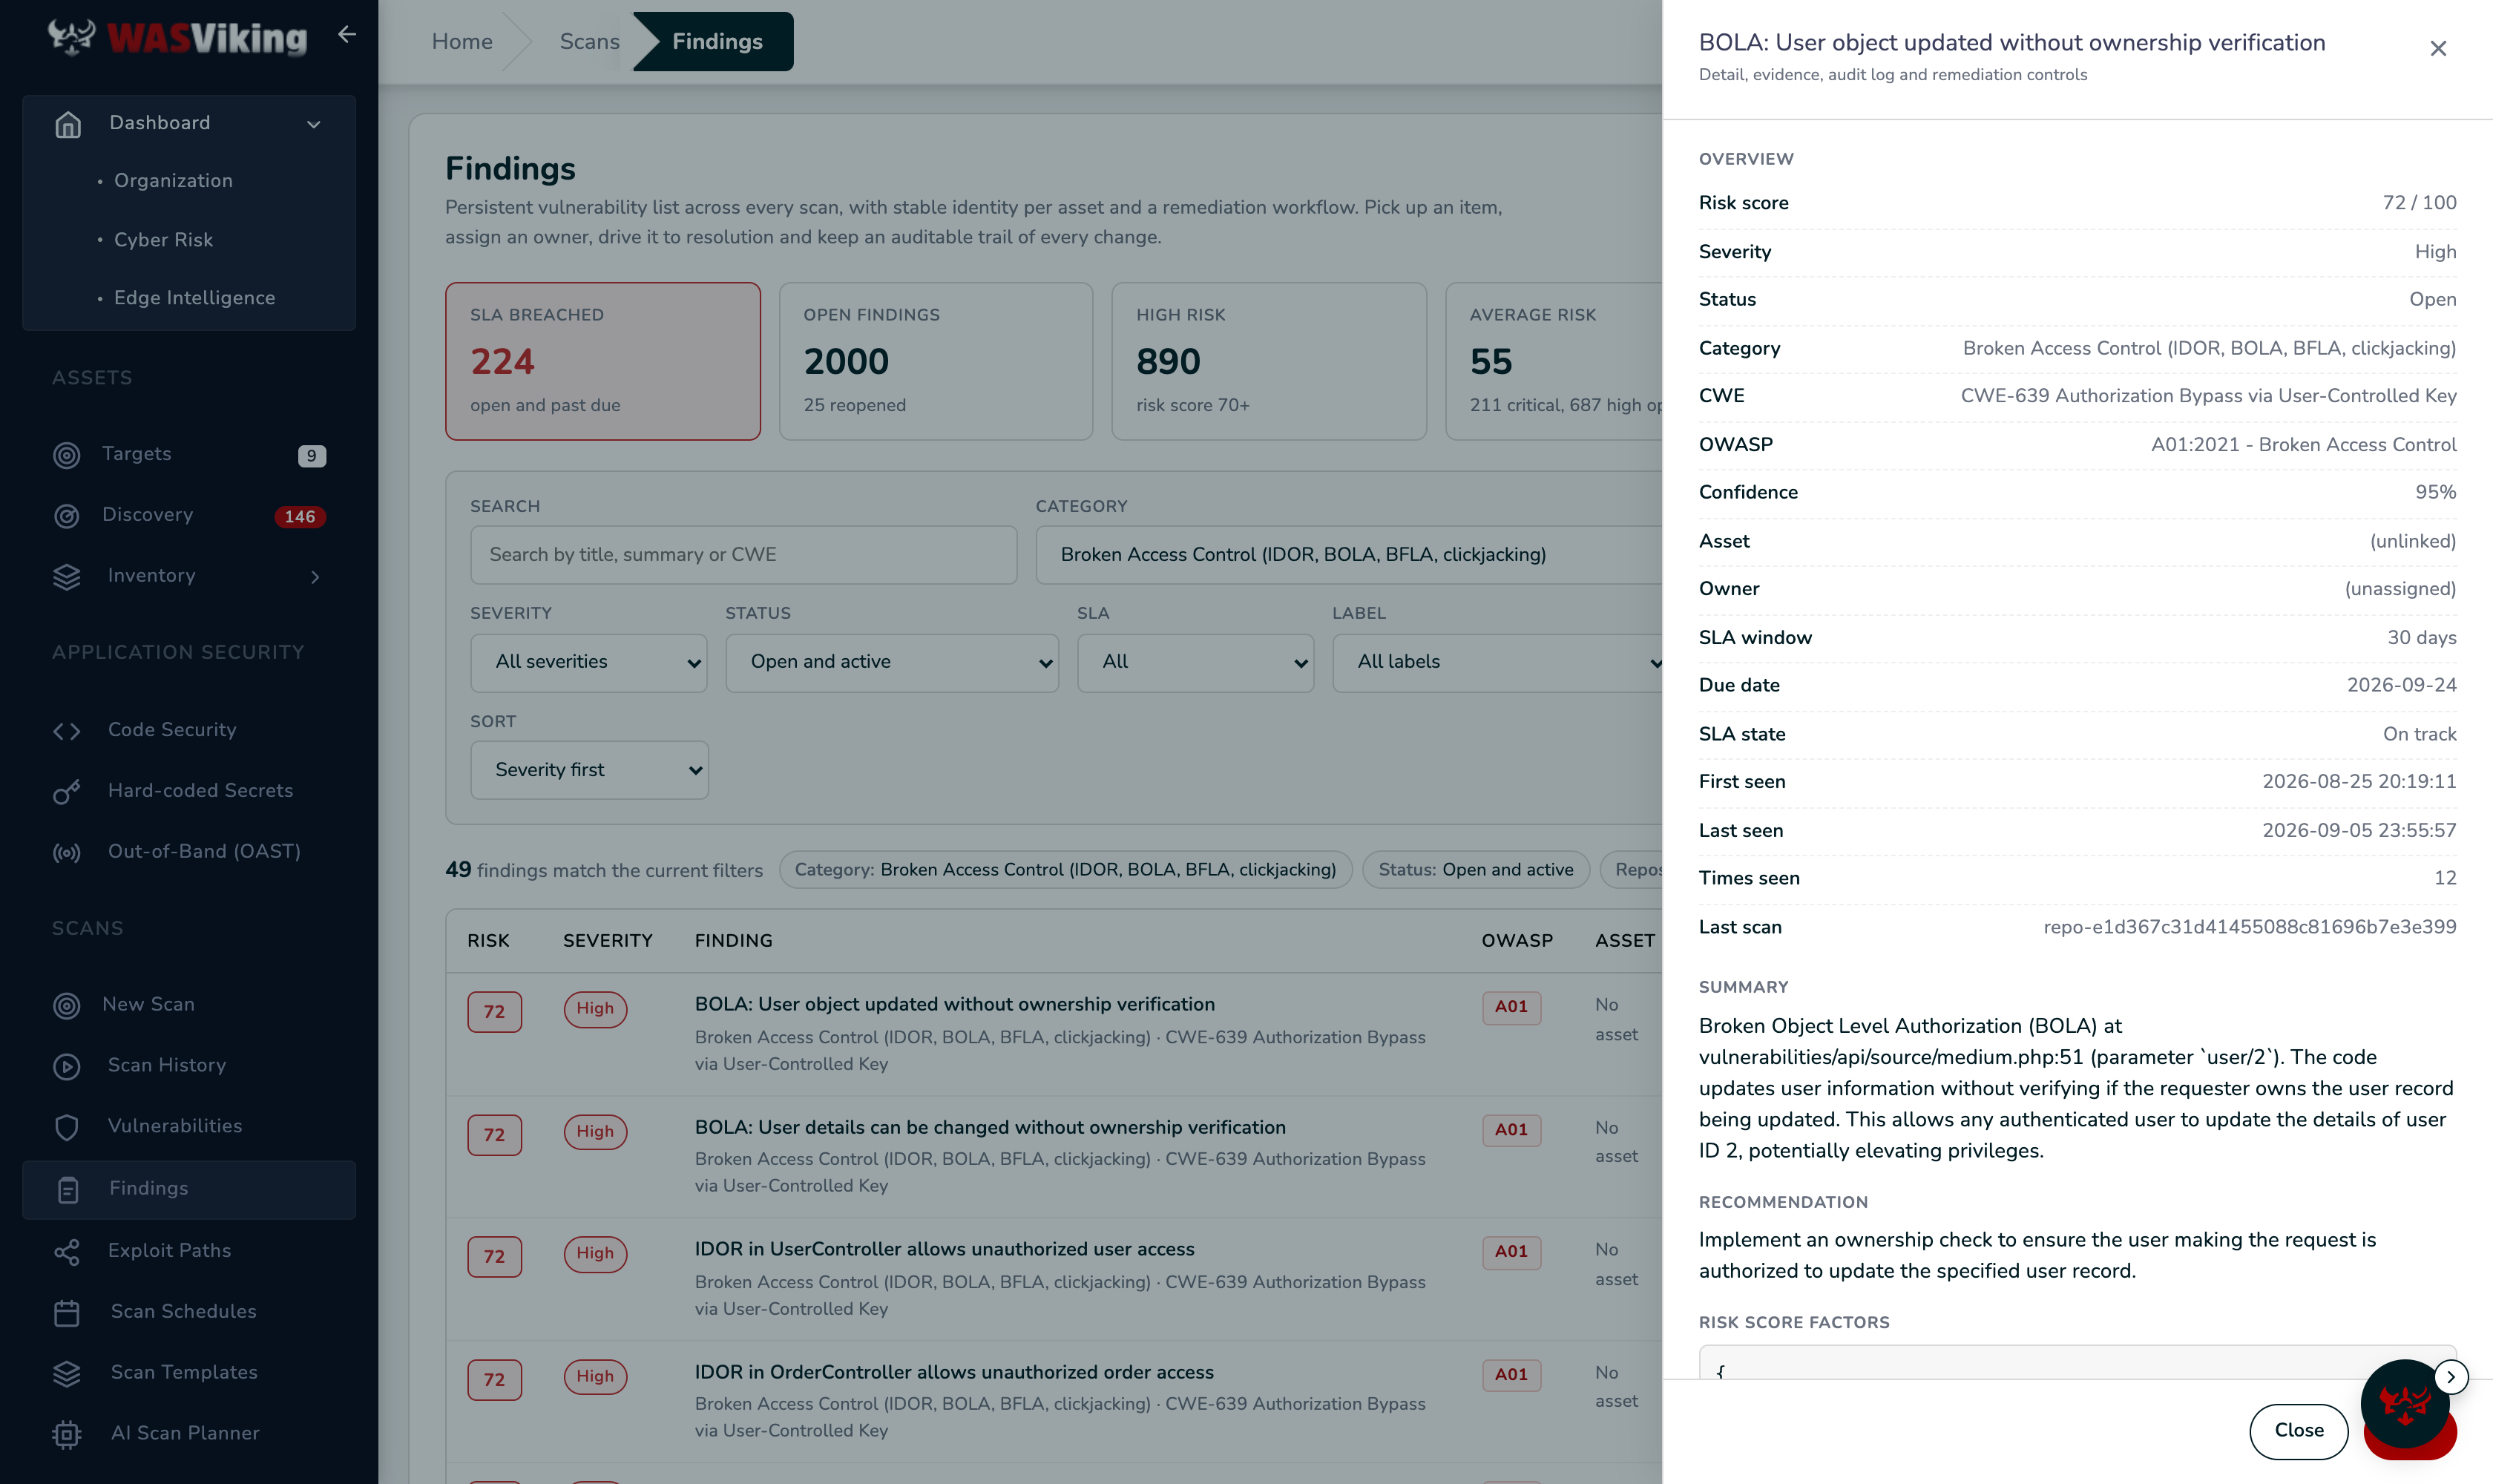
Task: Click the High badge on the OrderController row
Action: pos(595,1377)
